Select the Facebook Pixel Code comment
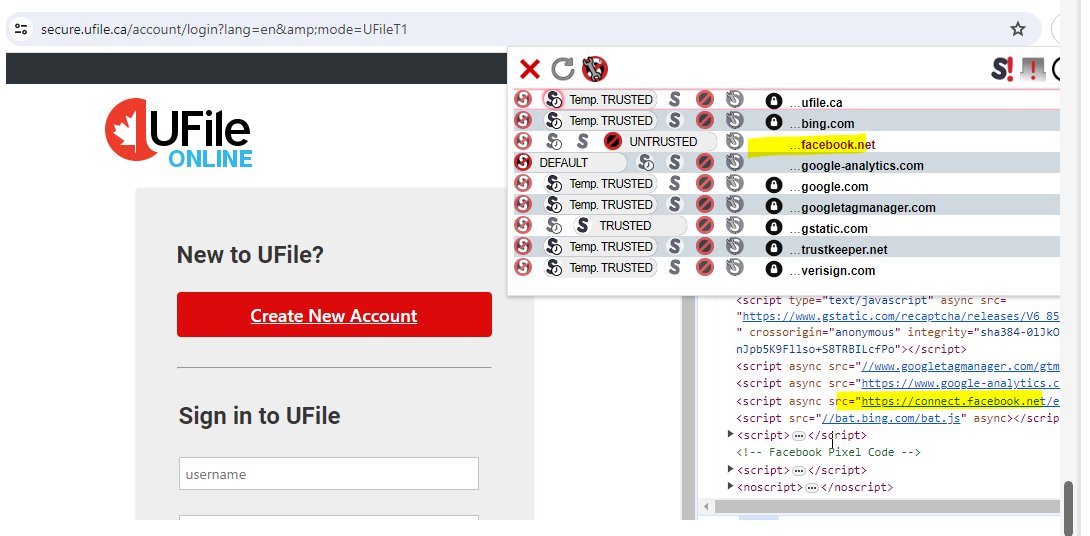 (829, 453)
